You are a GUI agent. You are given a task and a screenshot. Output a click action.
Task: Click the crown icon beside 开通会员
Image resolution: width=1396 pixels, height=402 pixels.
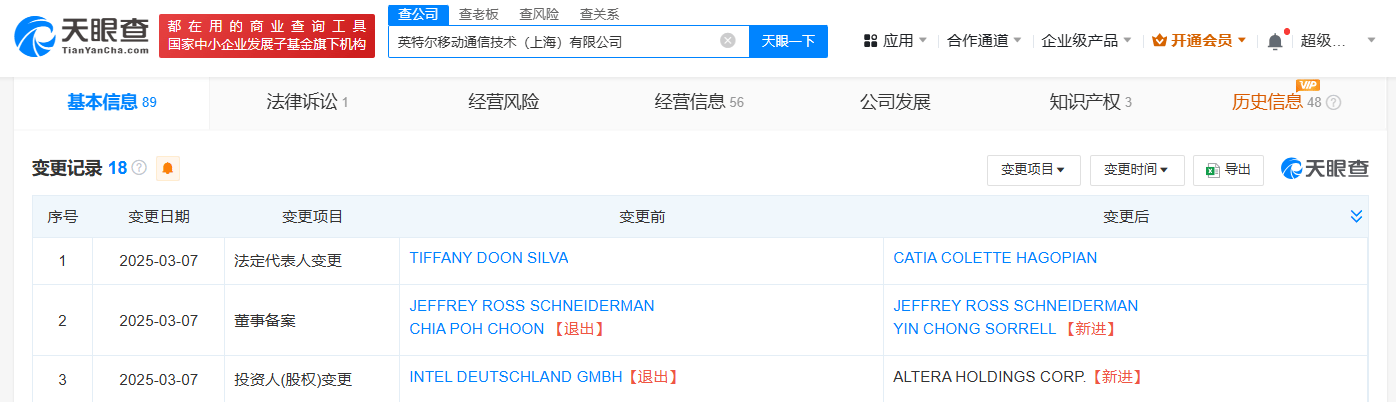click(1159, 41)
